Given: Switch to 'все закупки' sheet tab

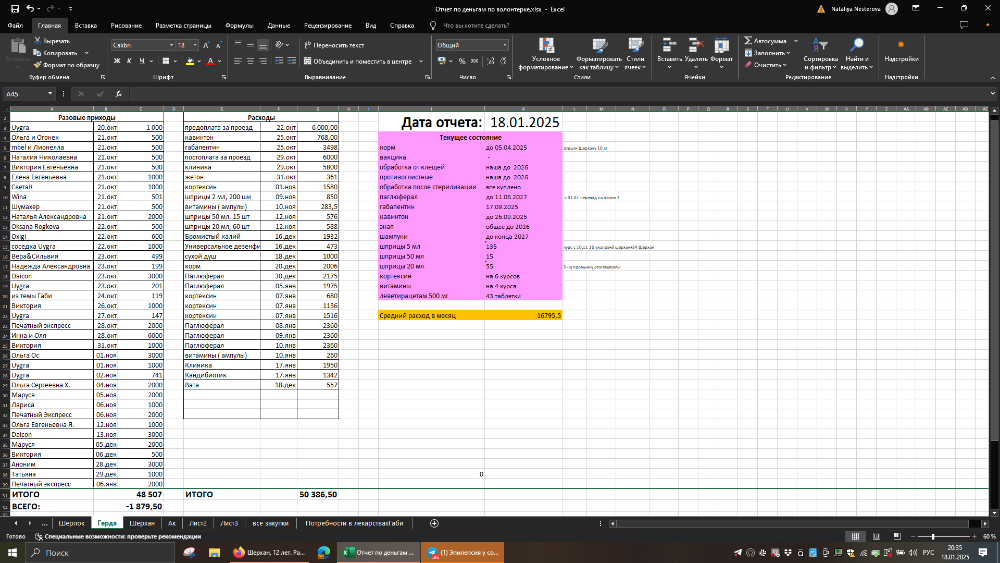Looking at the screenshot, I should click(270, 523).
